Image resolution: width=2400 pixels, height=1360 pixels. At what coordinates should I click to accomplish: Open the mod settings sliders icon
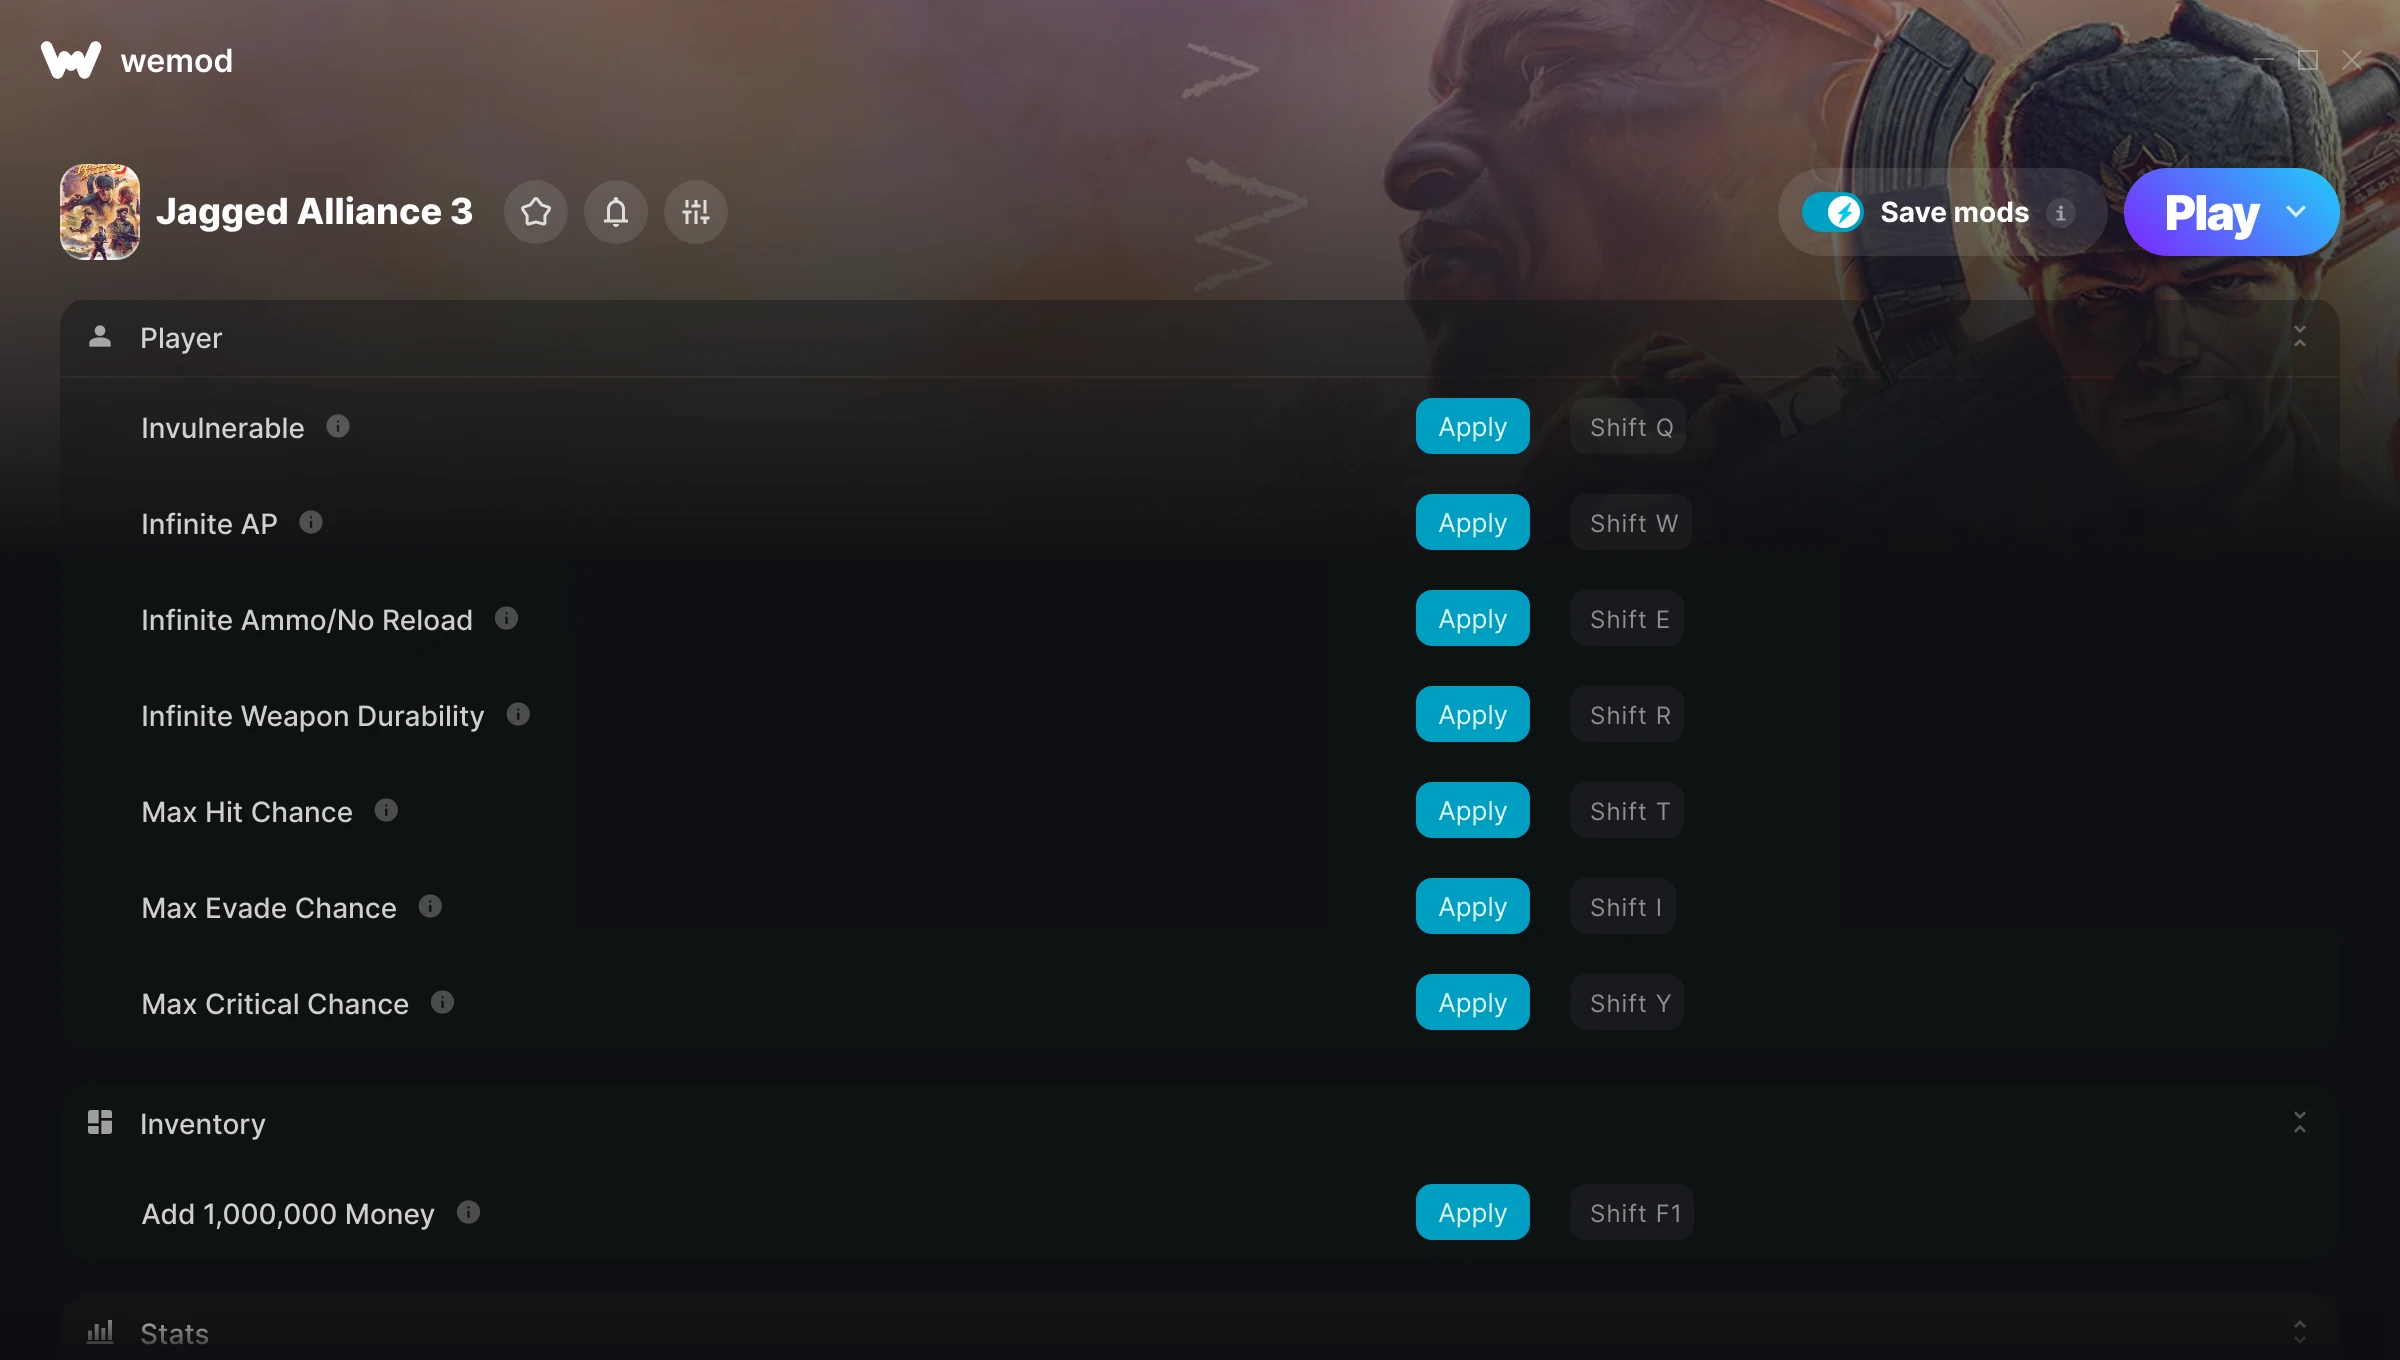(696, 212)
